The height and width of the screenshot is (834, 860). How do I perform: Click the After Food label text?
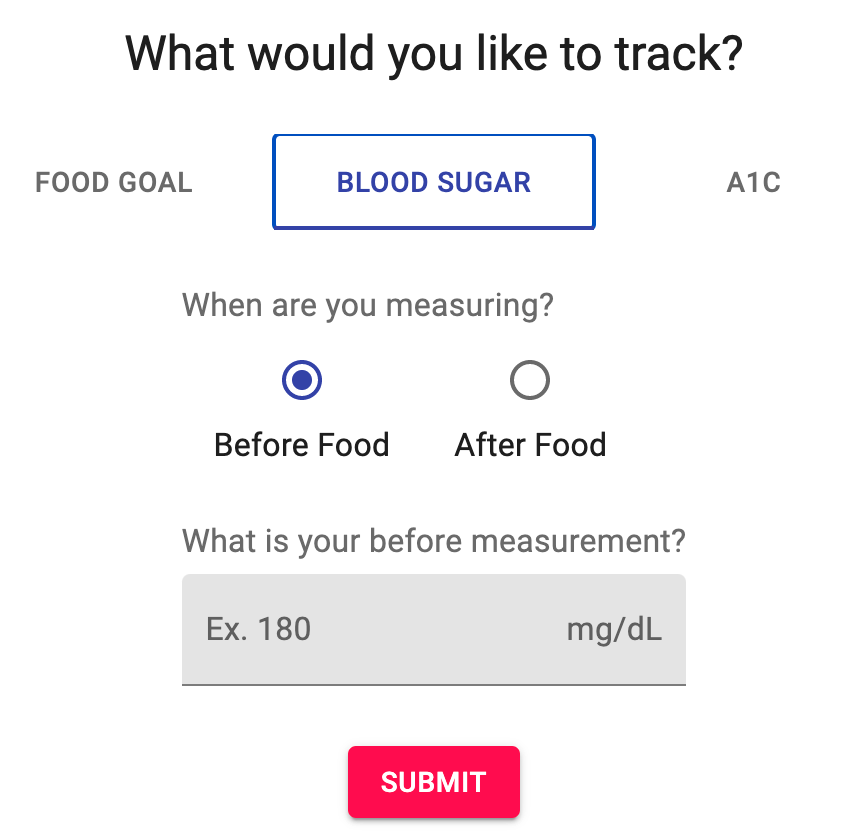[530, 445]
